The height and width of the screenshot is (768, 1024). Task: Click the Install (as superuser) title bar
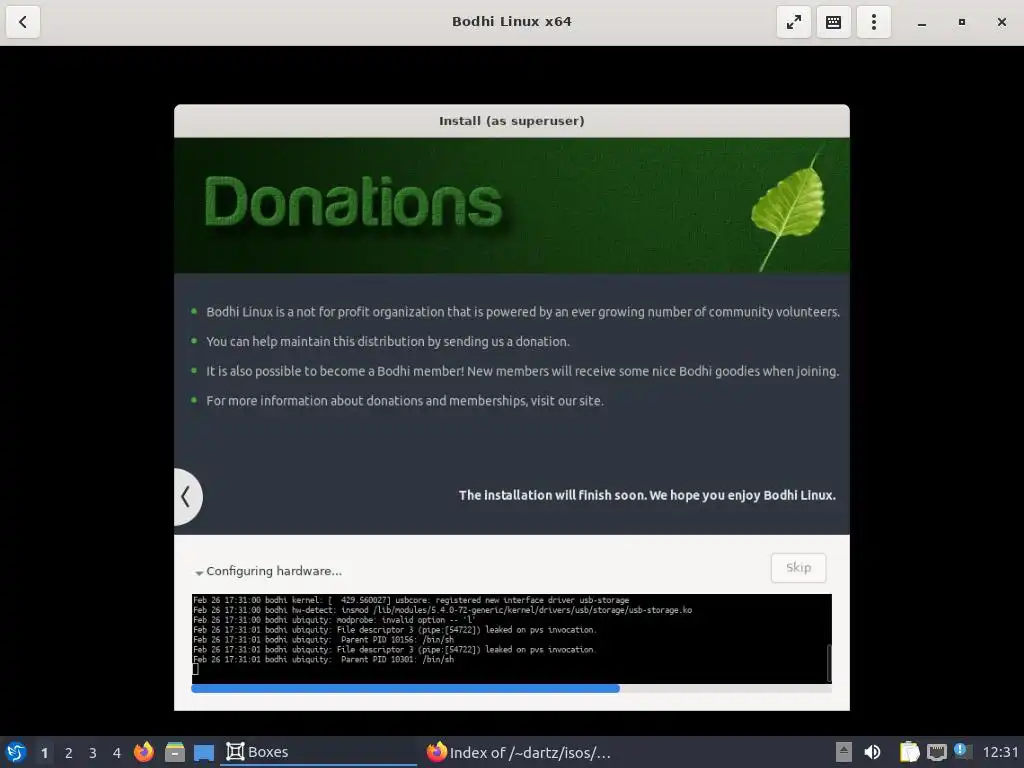[511, 121]
